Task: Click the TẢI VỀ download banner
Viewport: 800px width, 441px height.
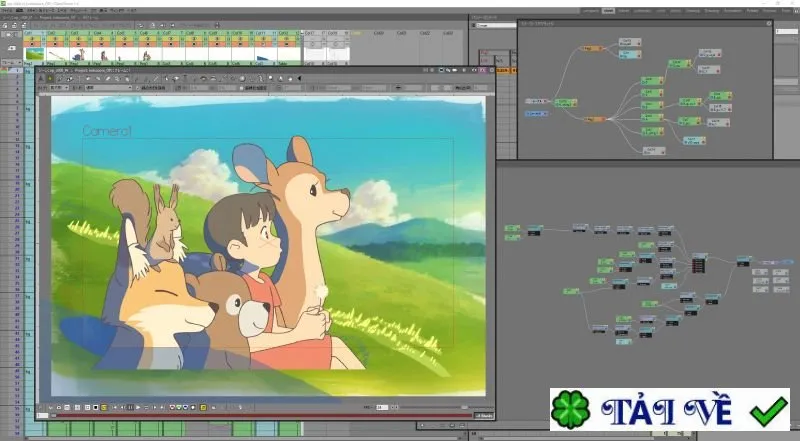Action: 669,409
